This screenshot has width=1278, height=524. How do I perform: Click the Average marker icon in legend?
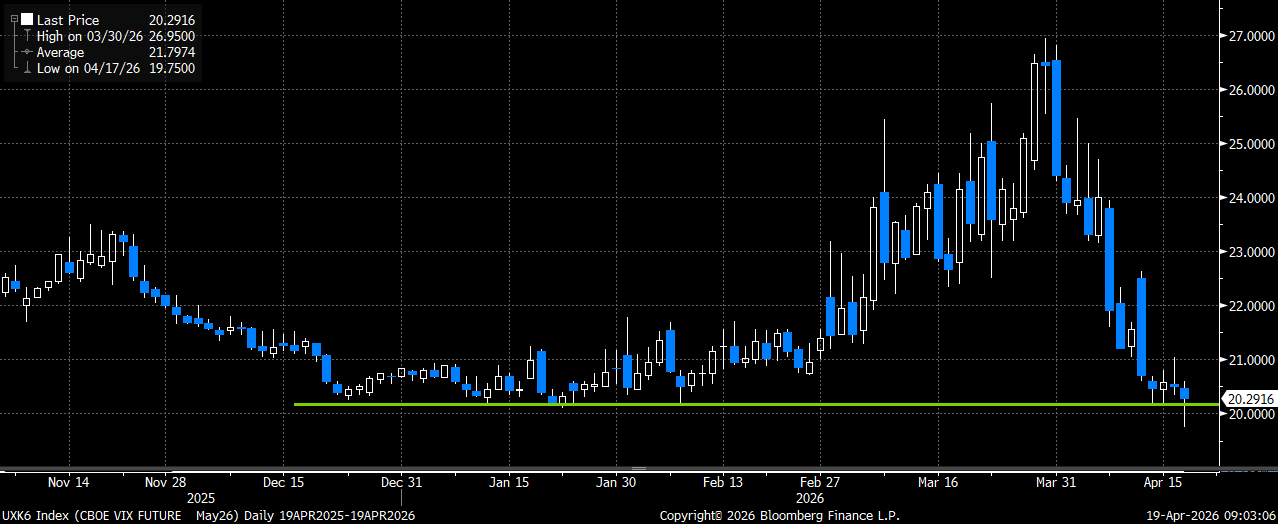pos(26,52)
